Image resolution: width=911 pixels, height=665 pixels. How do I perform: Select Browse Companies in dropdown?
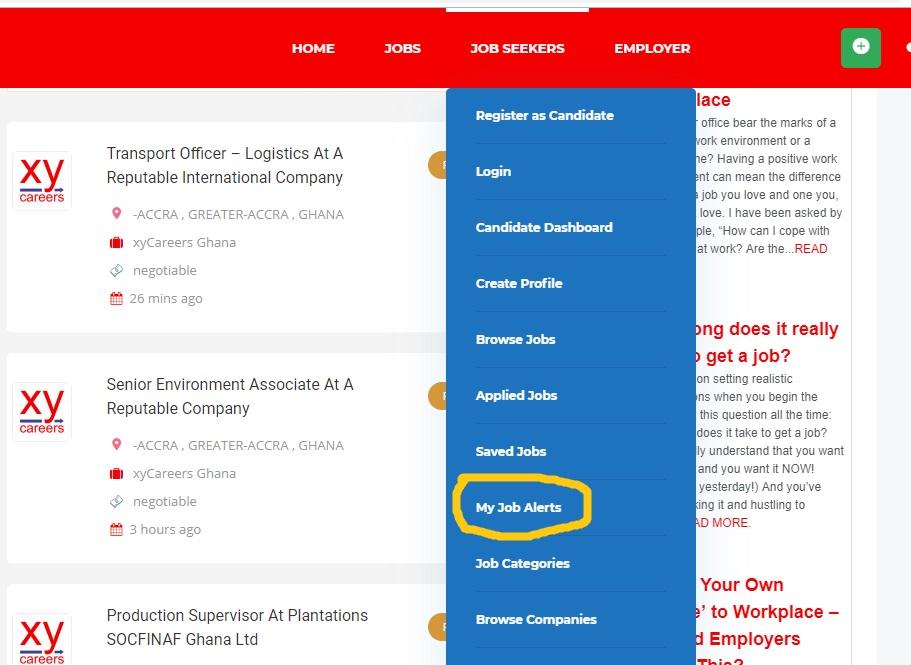(536, 619)
